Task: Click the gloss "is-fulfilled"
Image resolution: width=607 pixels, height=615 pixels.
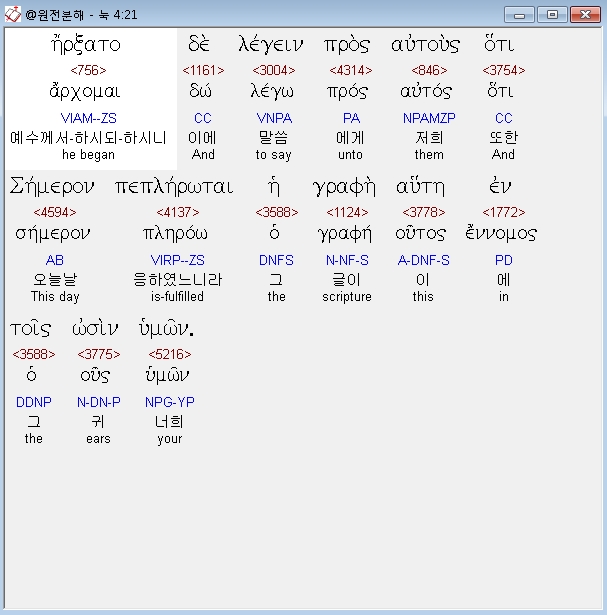Action: point(177,297)
